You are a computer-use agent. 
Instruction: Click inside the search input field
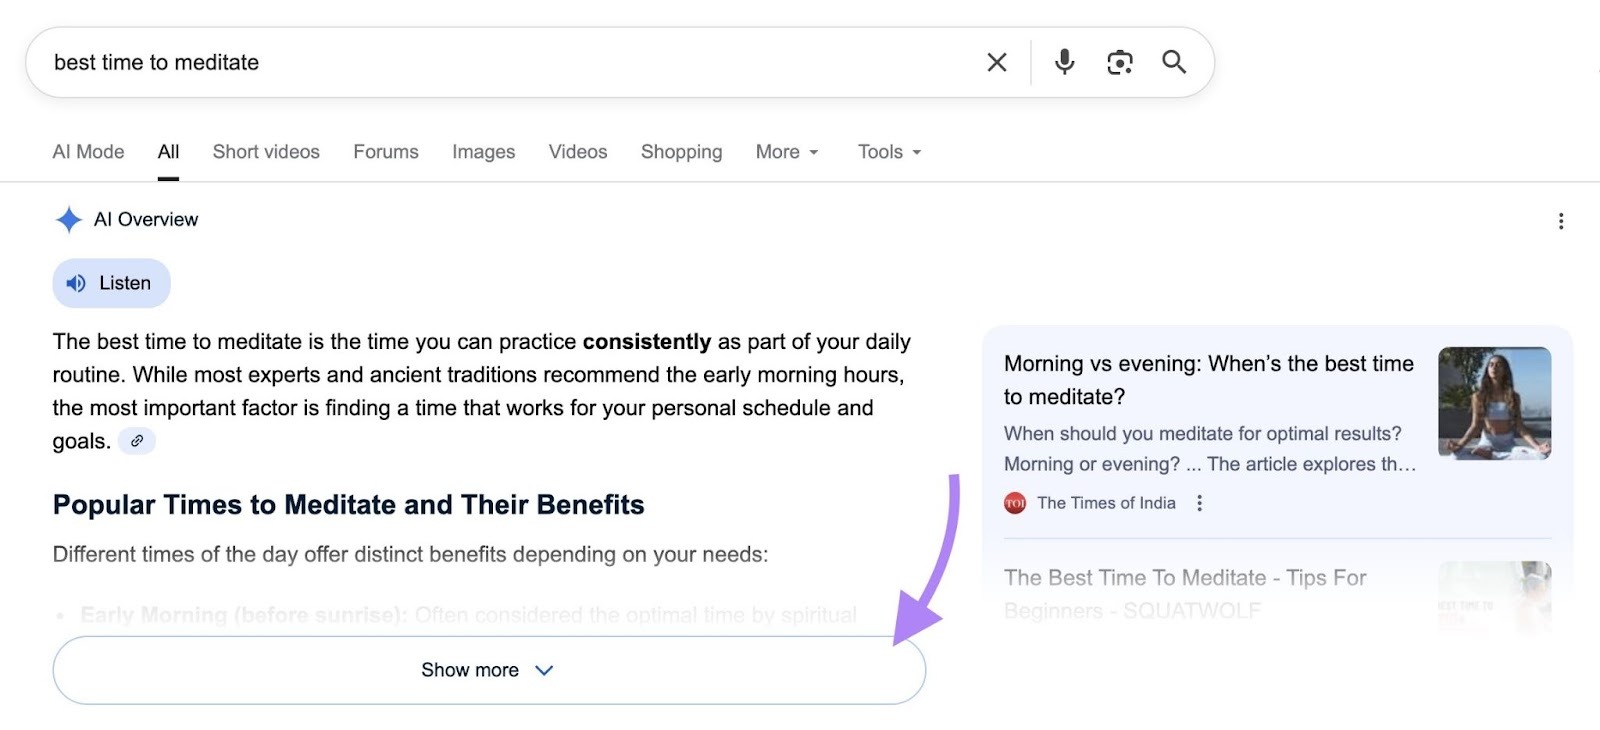(400, 61)
